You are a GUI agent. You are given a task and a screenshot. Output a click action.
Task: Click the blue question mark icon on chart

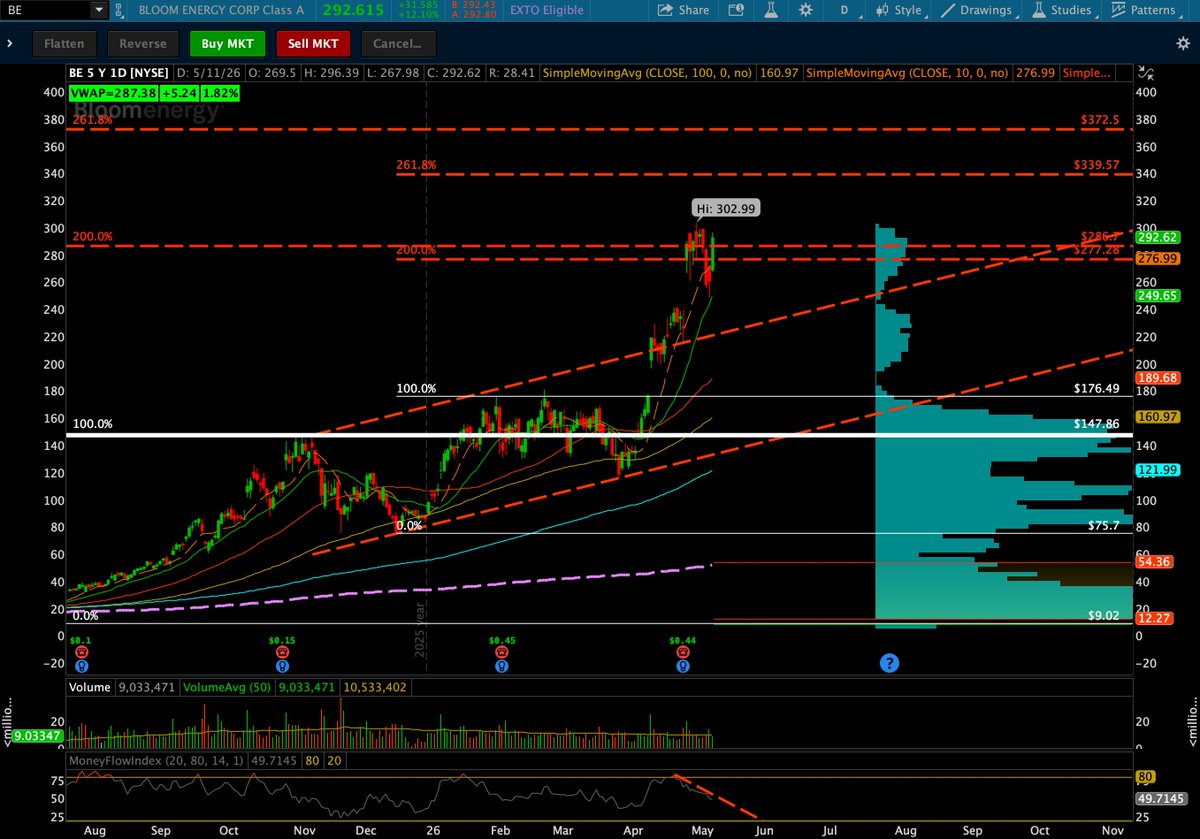[889, 662]
